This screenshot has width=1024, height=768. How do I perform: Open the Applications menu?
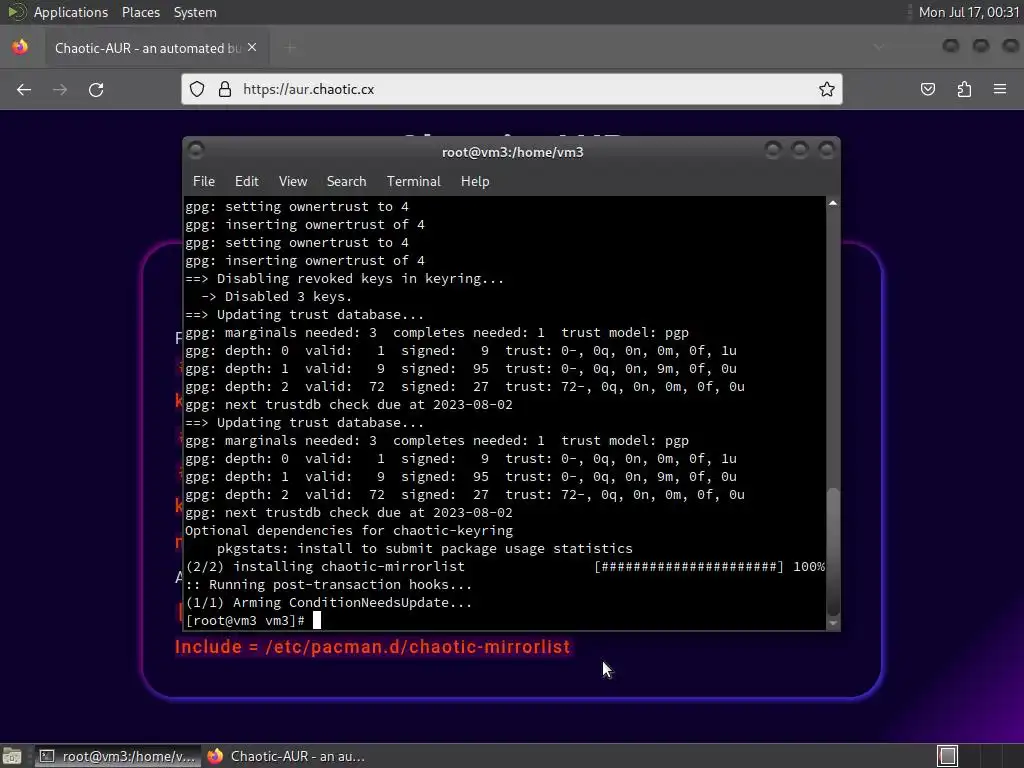[71, 12]
